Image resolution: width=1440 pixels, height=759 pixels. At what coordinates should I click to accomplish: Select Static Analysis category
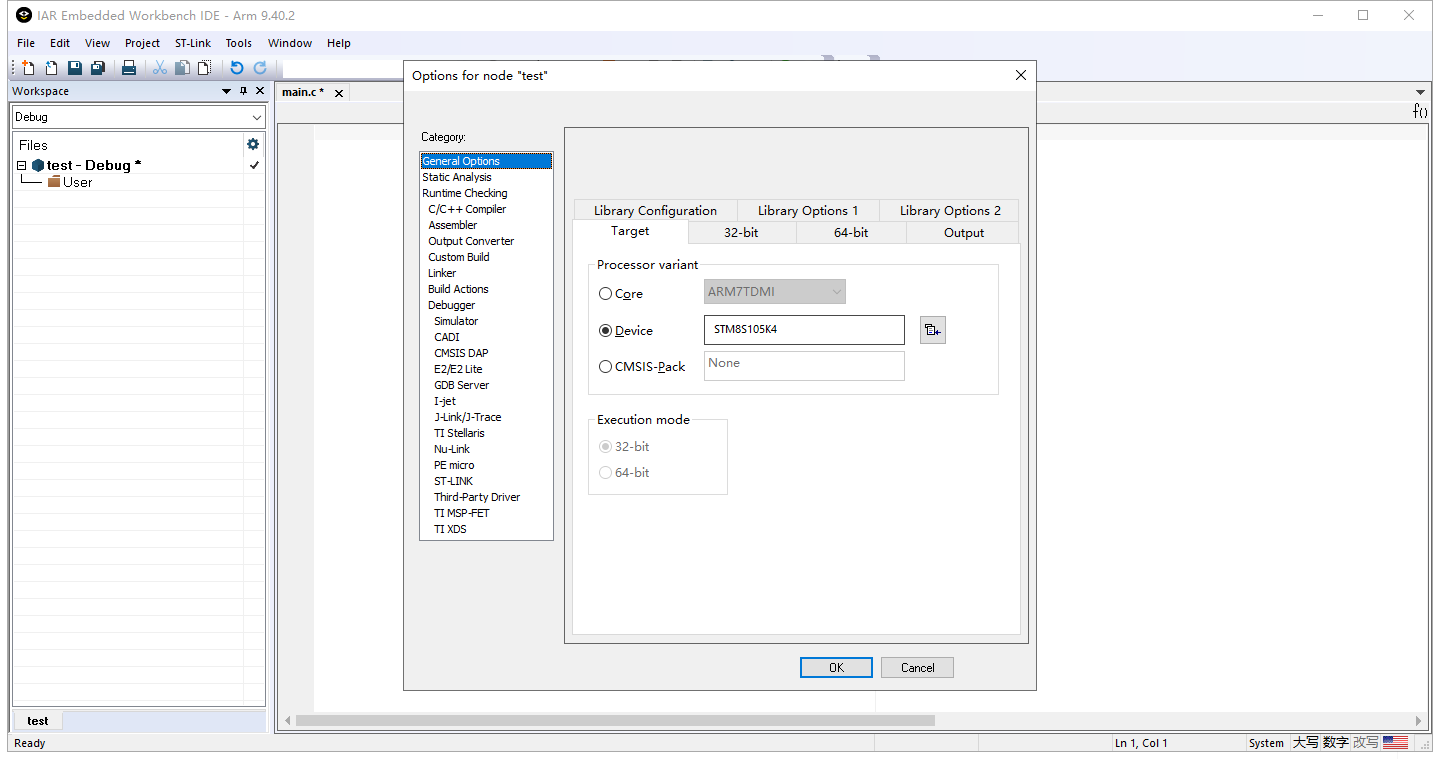[457, 177]
